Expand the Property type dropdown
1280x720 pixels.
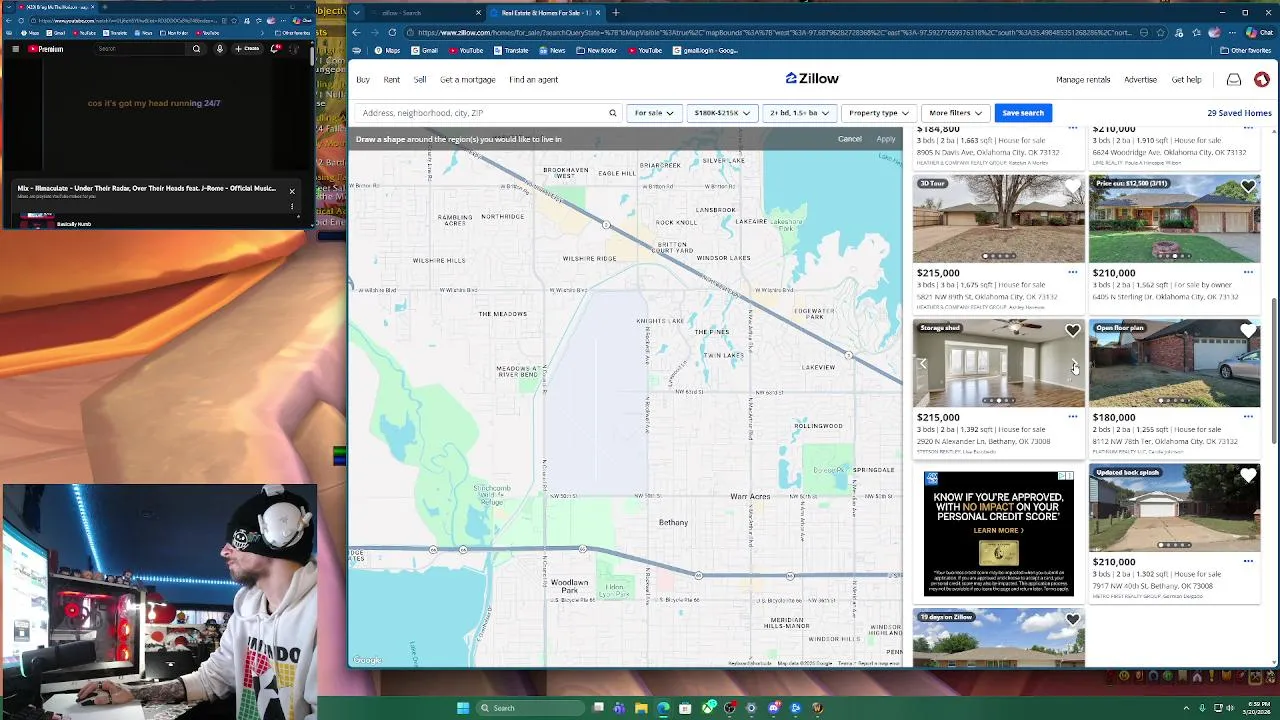point(879,113)
